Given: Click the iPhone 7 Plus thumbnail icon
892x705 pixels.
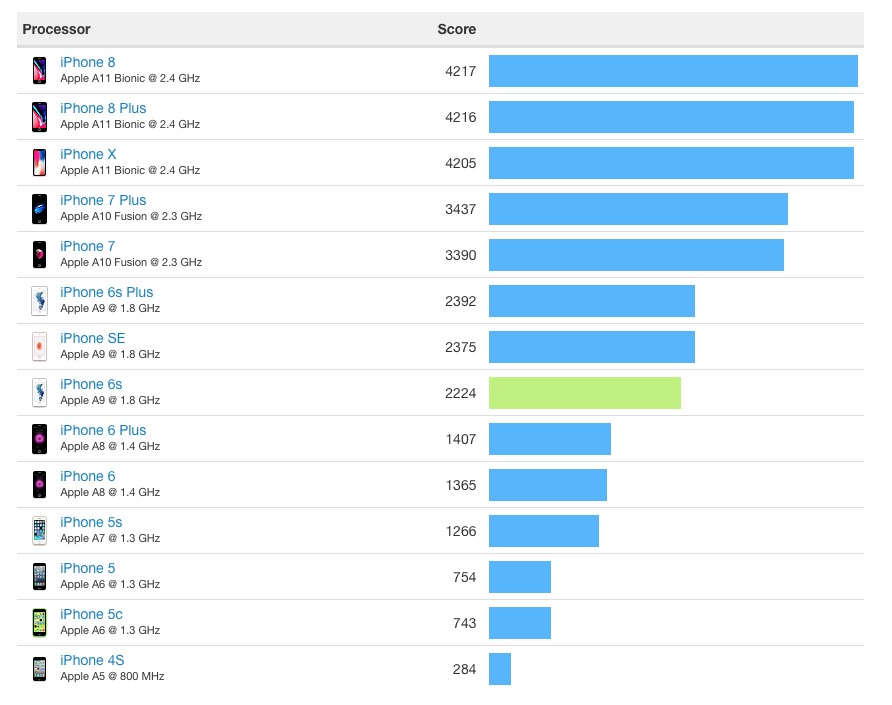Looking at the screenshot, I should [39, 208].
